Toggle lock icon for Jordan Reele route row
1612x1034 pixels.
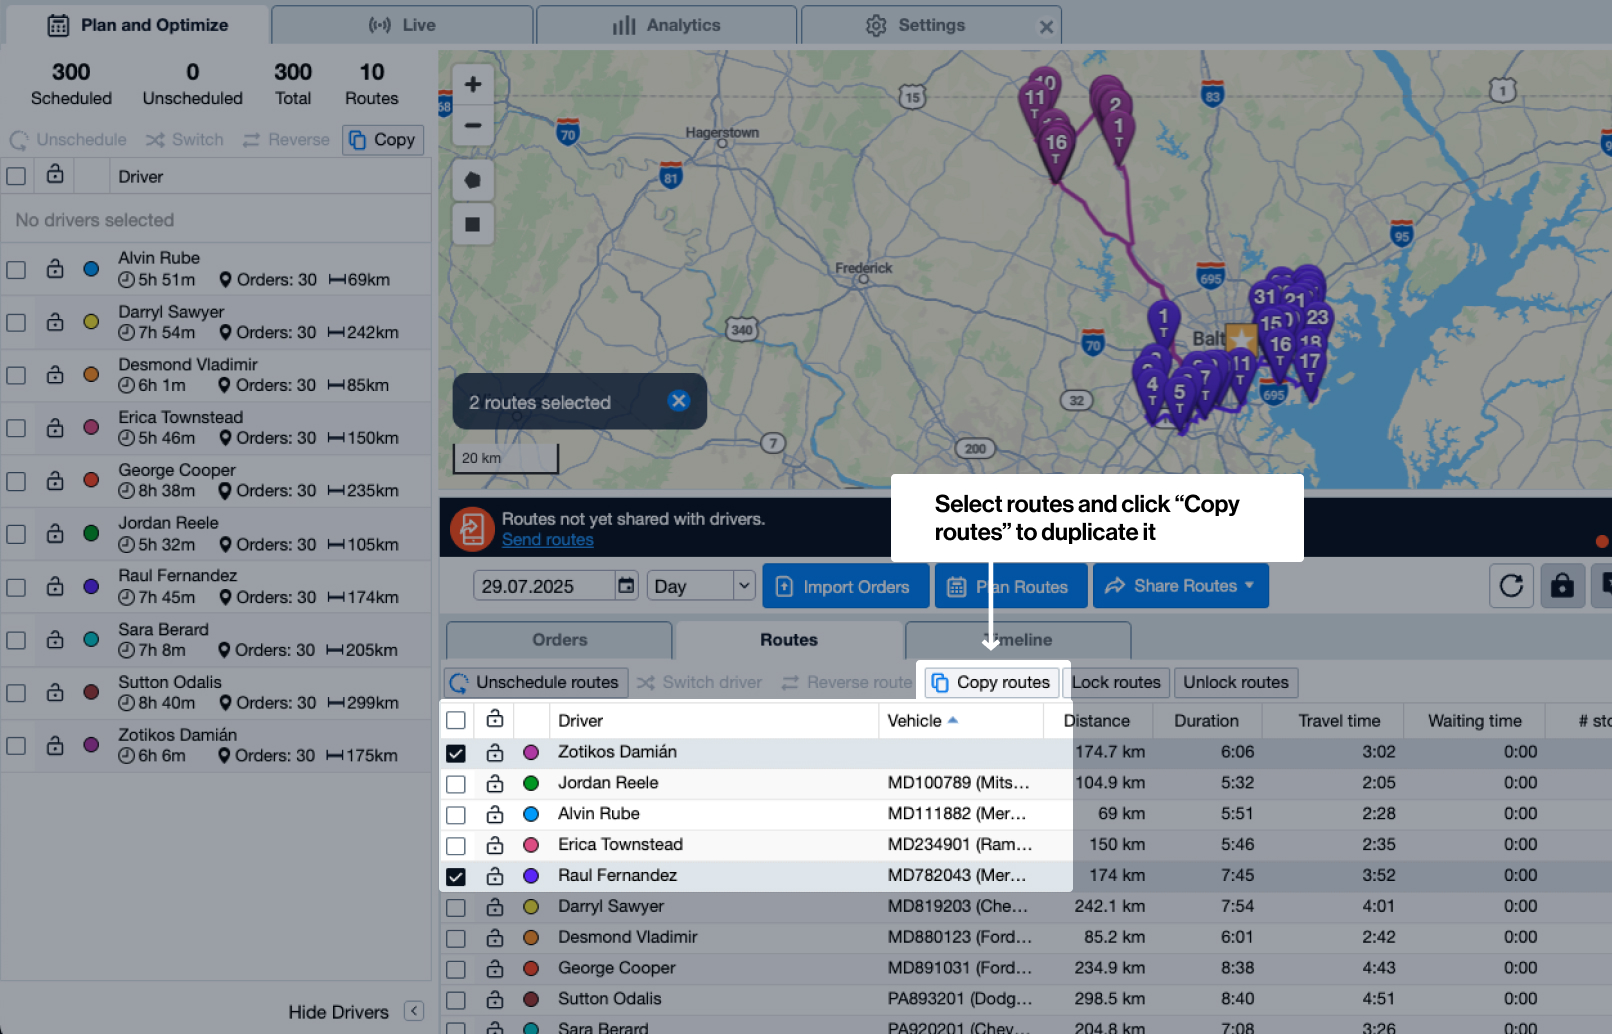click(495, 783)
